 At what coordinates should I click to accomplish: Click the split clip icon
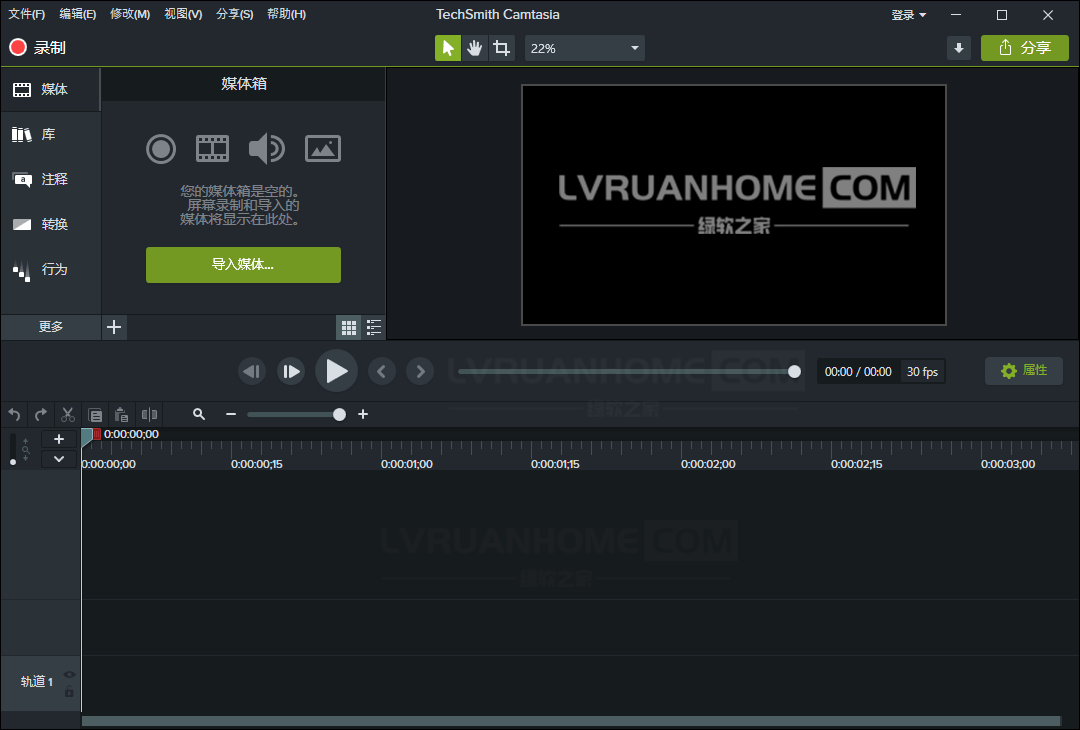149,414
